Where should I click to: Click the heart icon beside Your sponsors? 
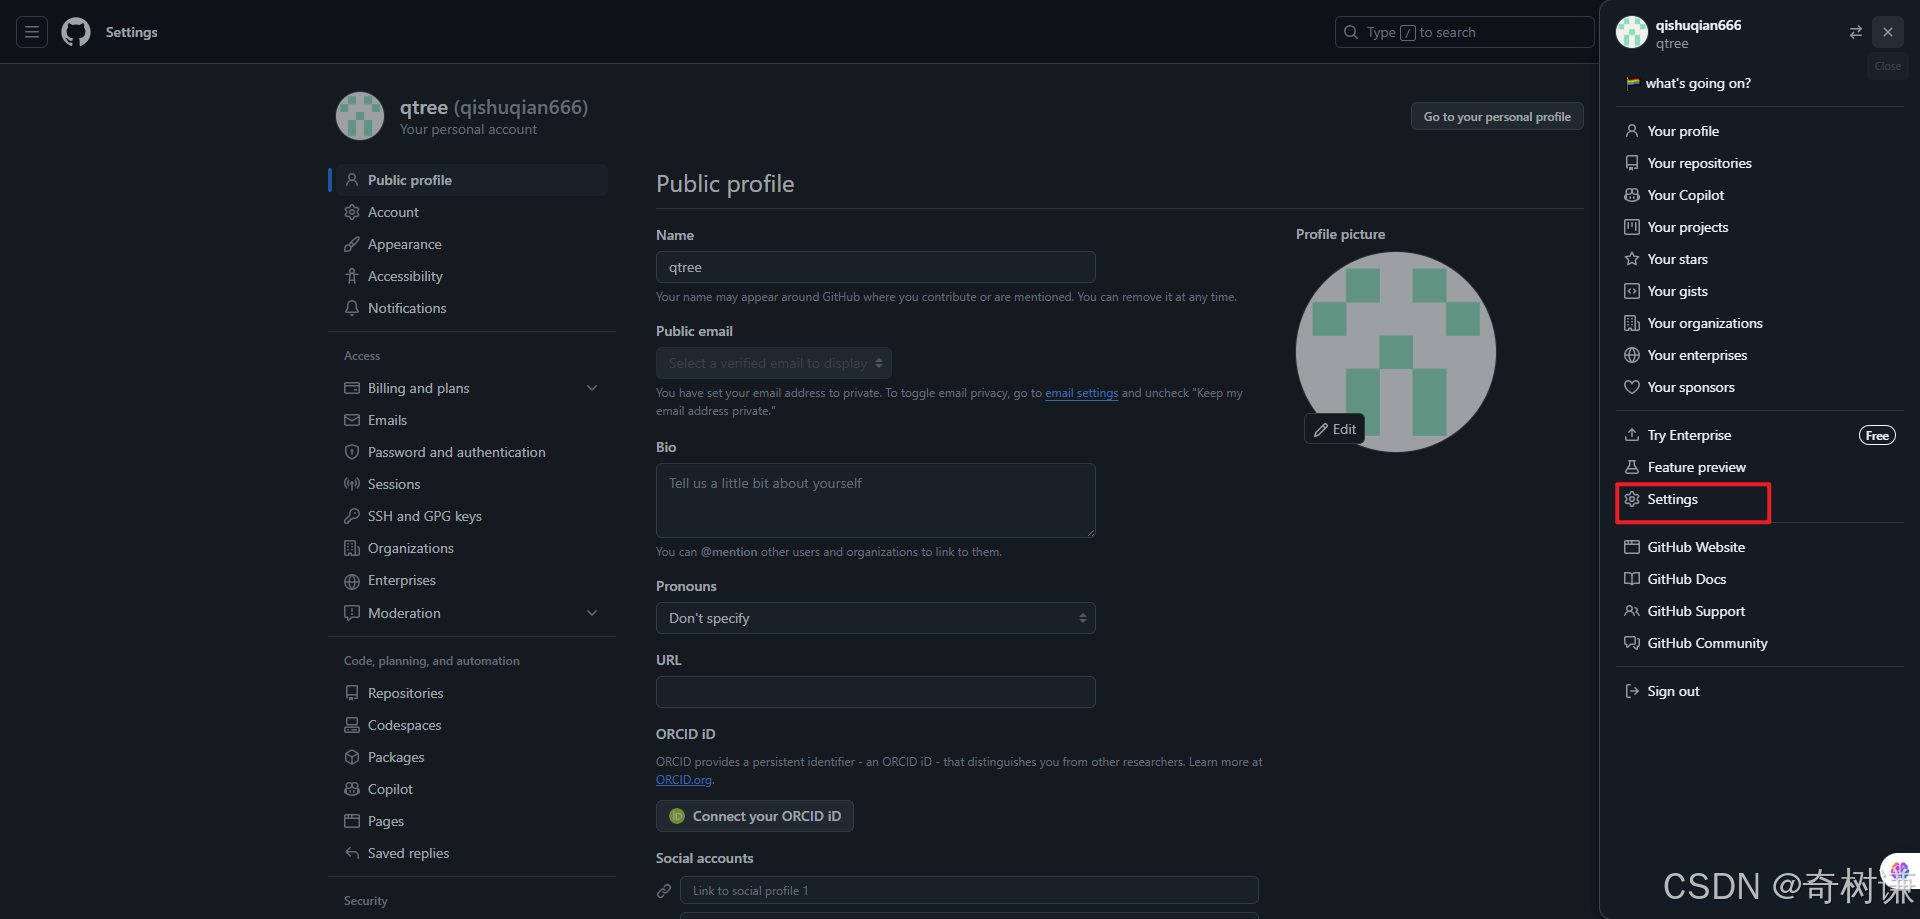1632,387
